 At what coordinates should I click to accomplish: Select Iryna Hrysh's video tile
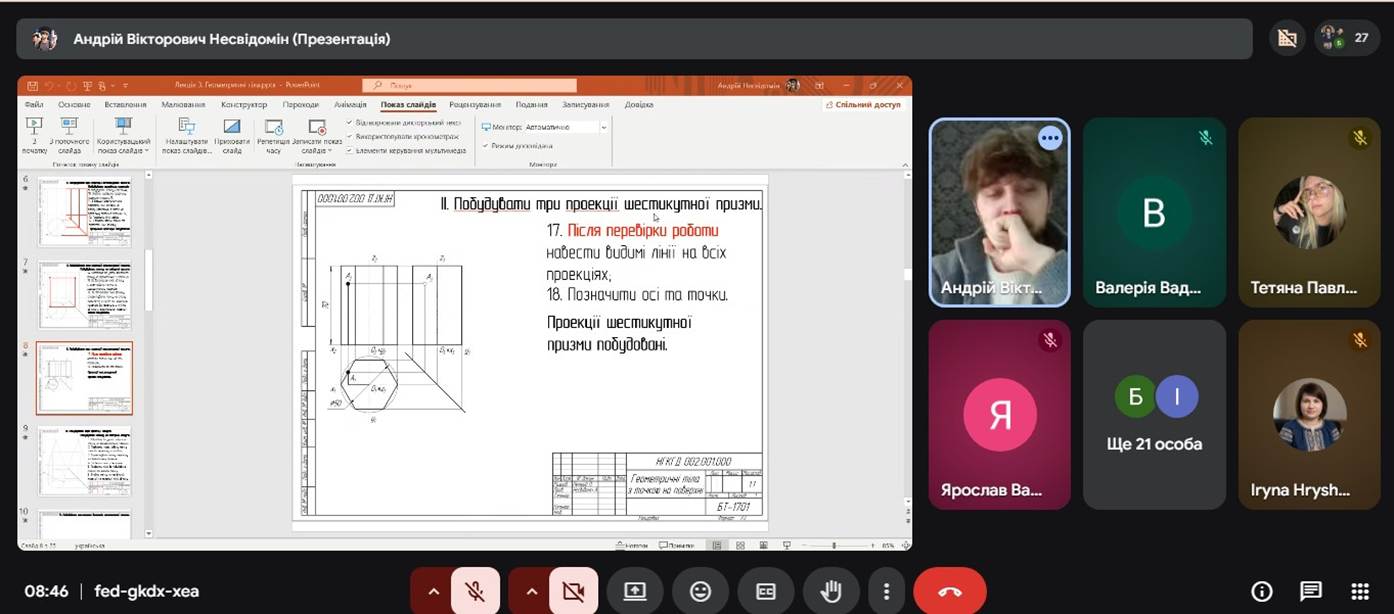(x=1309, y=415)
